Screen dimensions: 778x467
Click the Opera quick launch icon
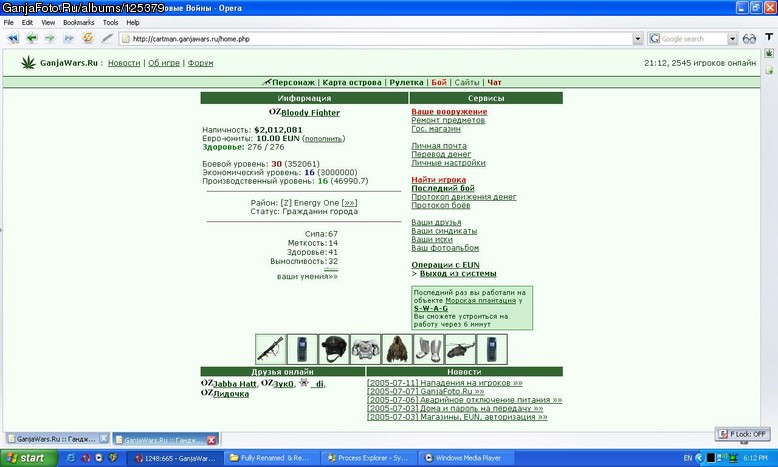pos(85,458)
